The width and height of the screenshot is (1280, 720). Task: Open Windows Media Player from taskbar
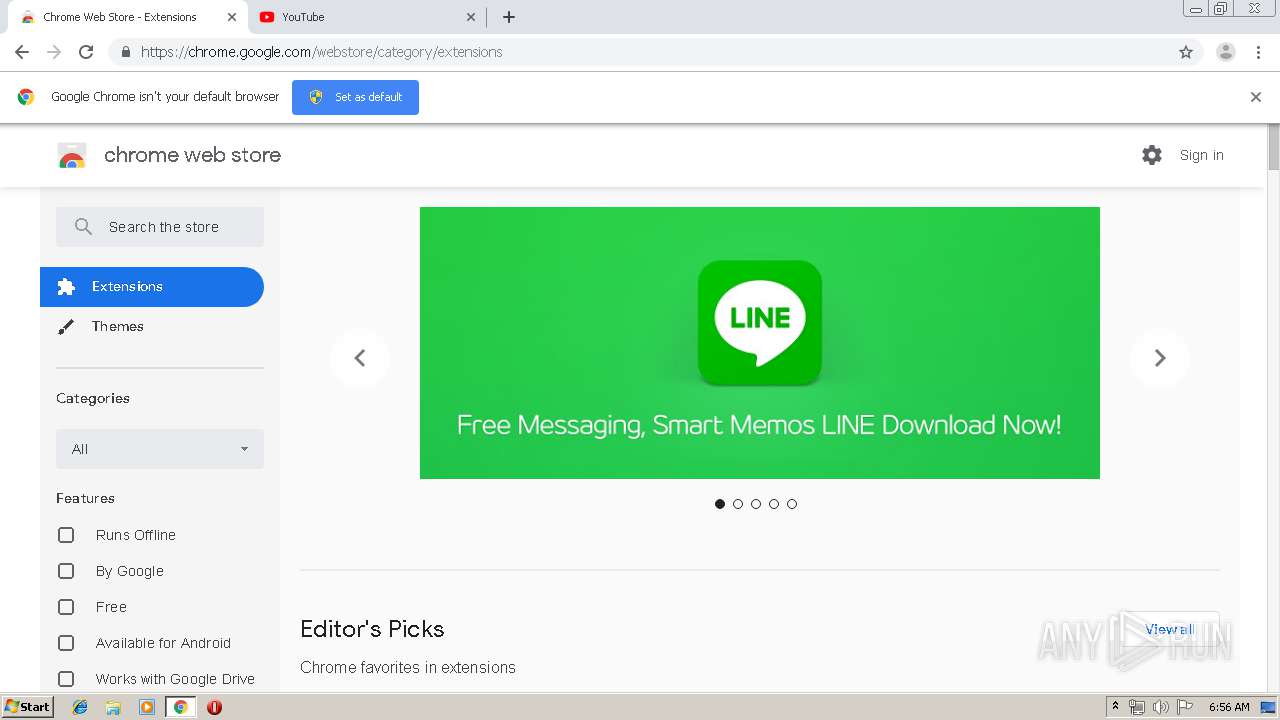click(147, 707)
